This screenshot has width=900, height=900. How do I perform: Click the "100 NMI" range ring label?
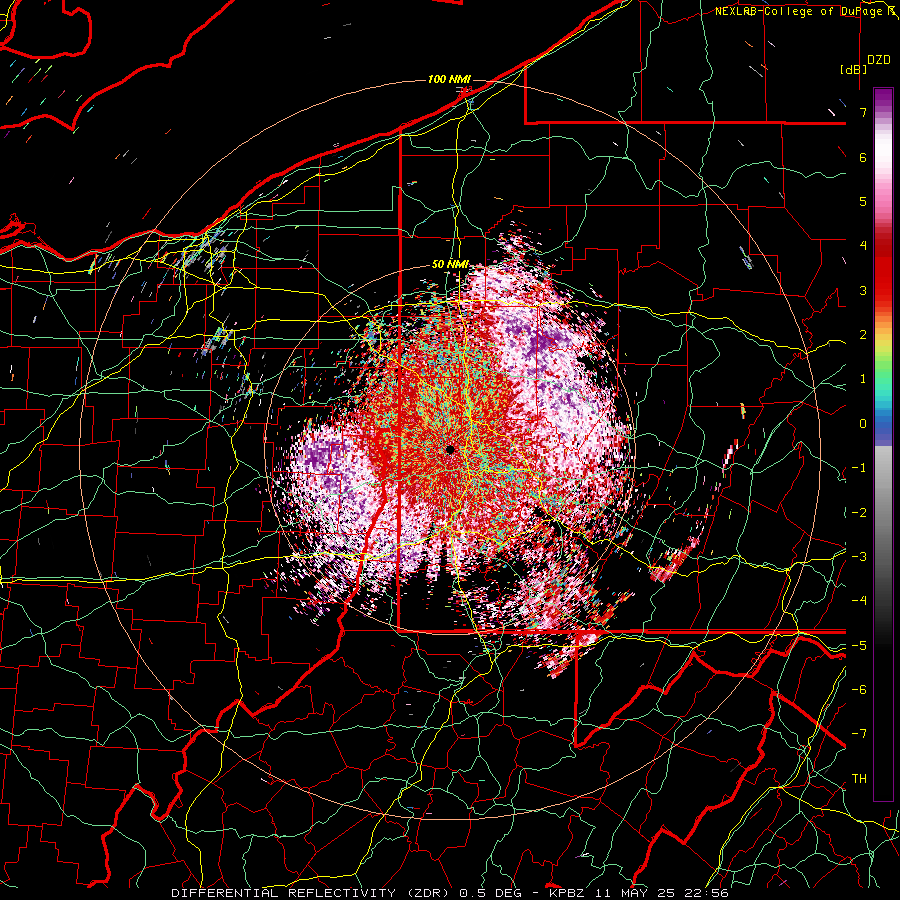(x=449, y=79)
